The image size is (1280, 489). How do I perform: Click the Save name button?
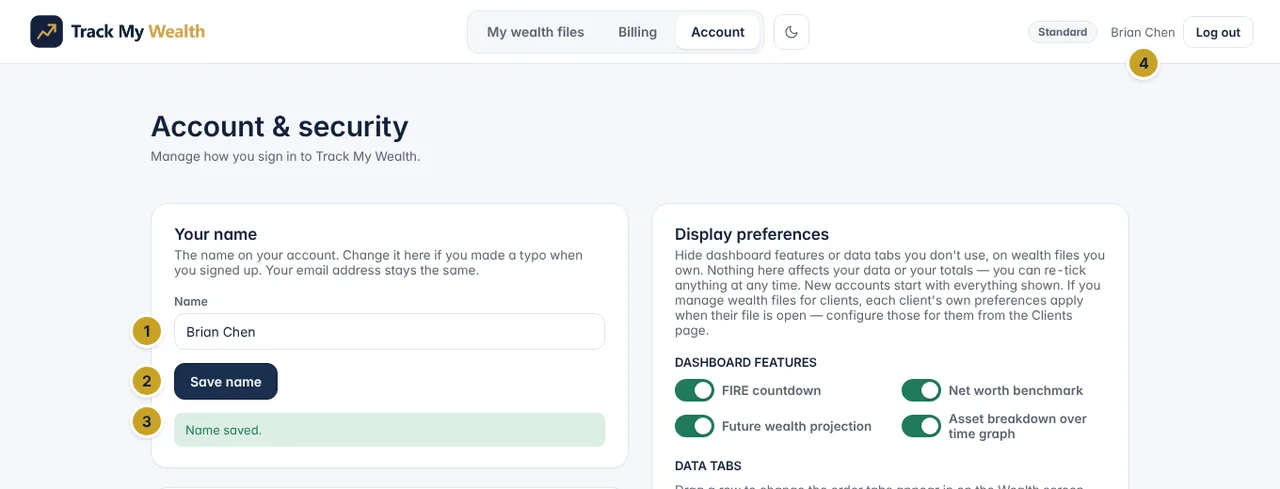click(x=226, y=381)
